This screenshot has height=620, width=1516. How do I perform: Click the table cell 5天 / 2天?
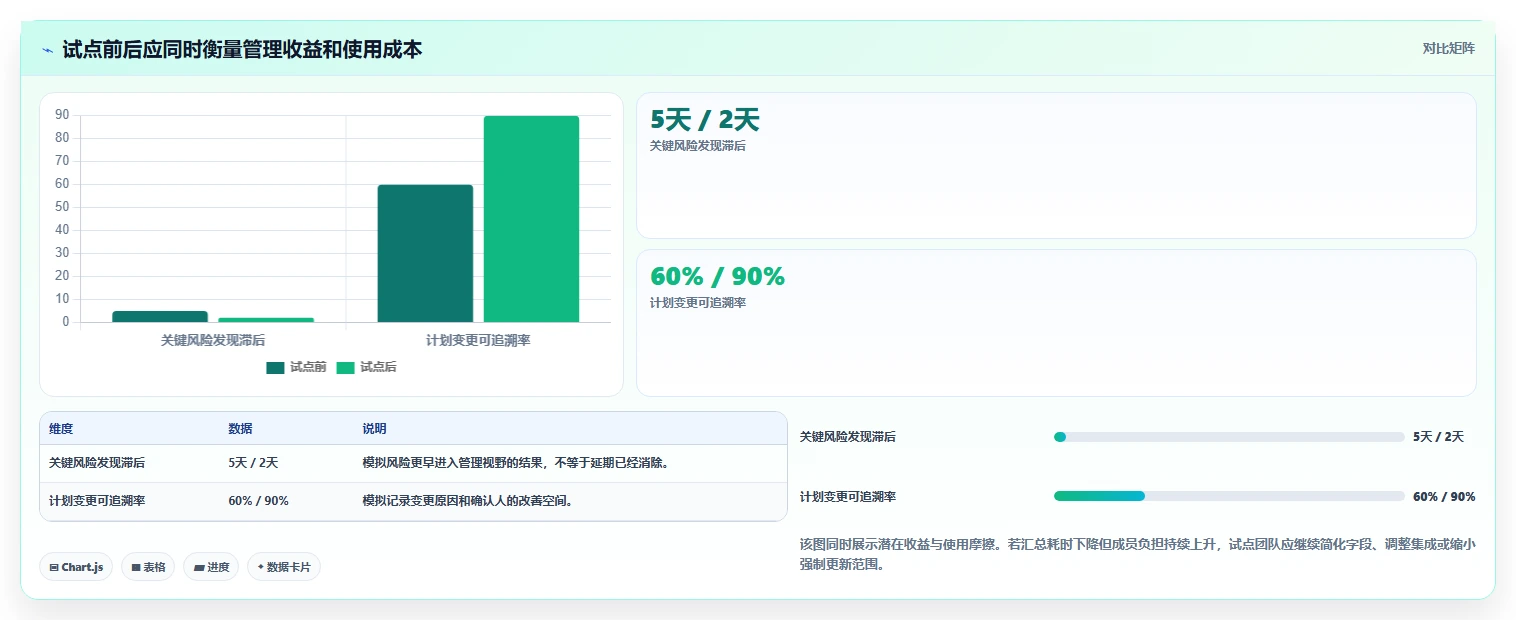coord(253,463)
